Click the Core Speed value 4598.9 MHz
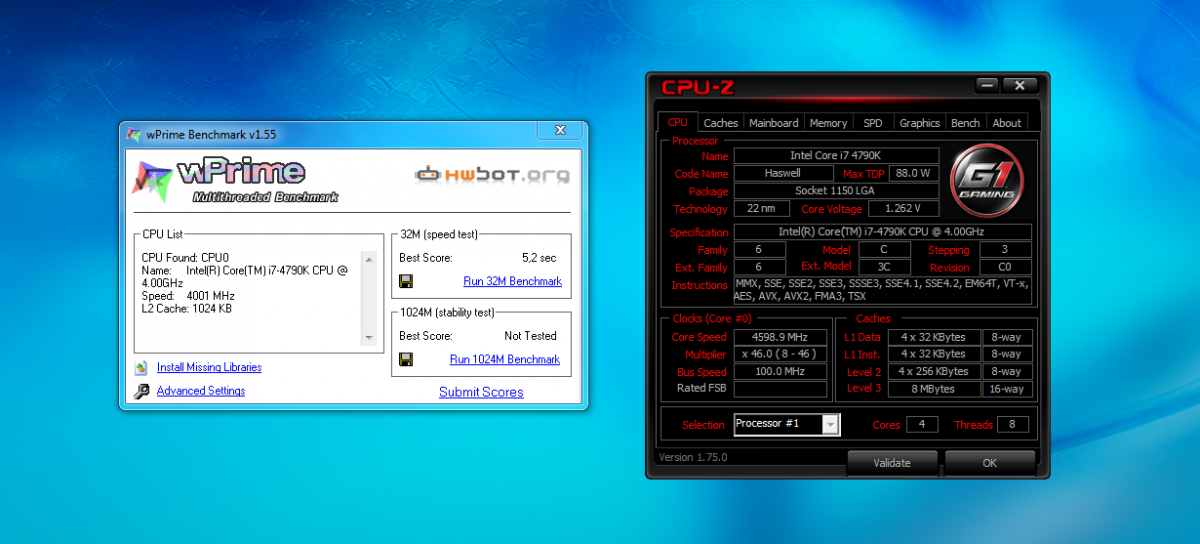 (x=780, y=337)
